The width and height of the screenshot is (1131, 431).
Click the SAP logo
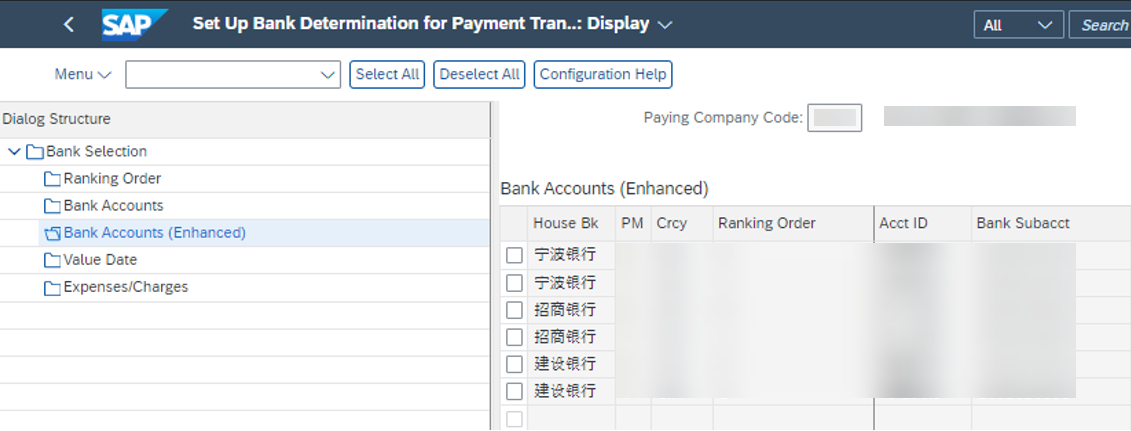tap(135, 25)
